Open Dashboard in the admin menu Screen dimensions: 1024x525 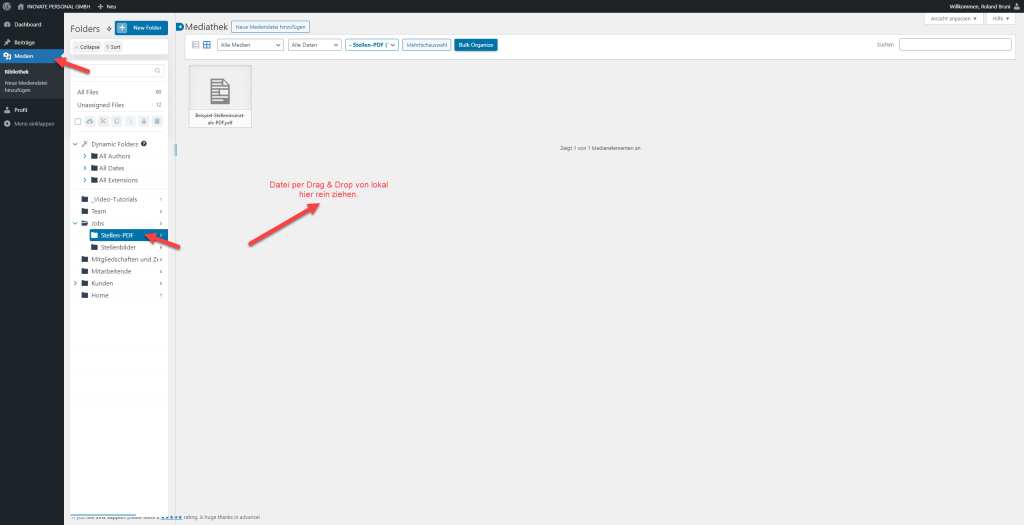click(x=27, y=24)
